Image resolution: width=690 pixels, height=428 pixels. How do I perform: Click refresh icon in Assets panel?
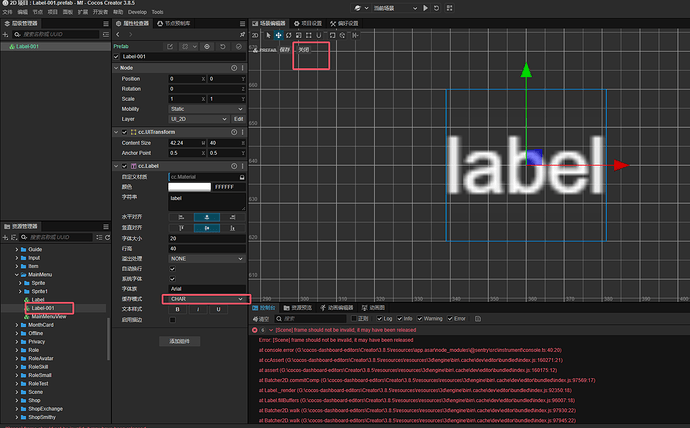tap(107, 238)
